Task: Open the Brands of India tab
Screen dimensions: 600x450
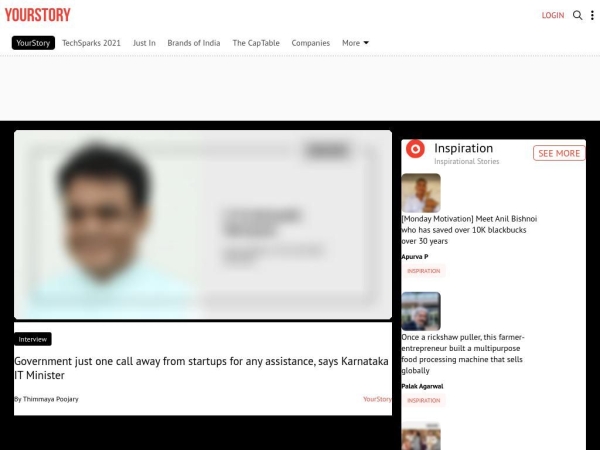Action: pos(194,43)
